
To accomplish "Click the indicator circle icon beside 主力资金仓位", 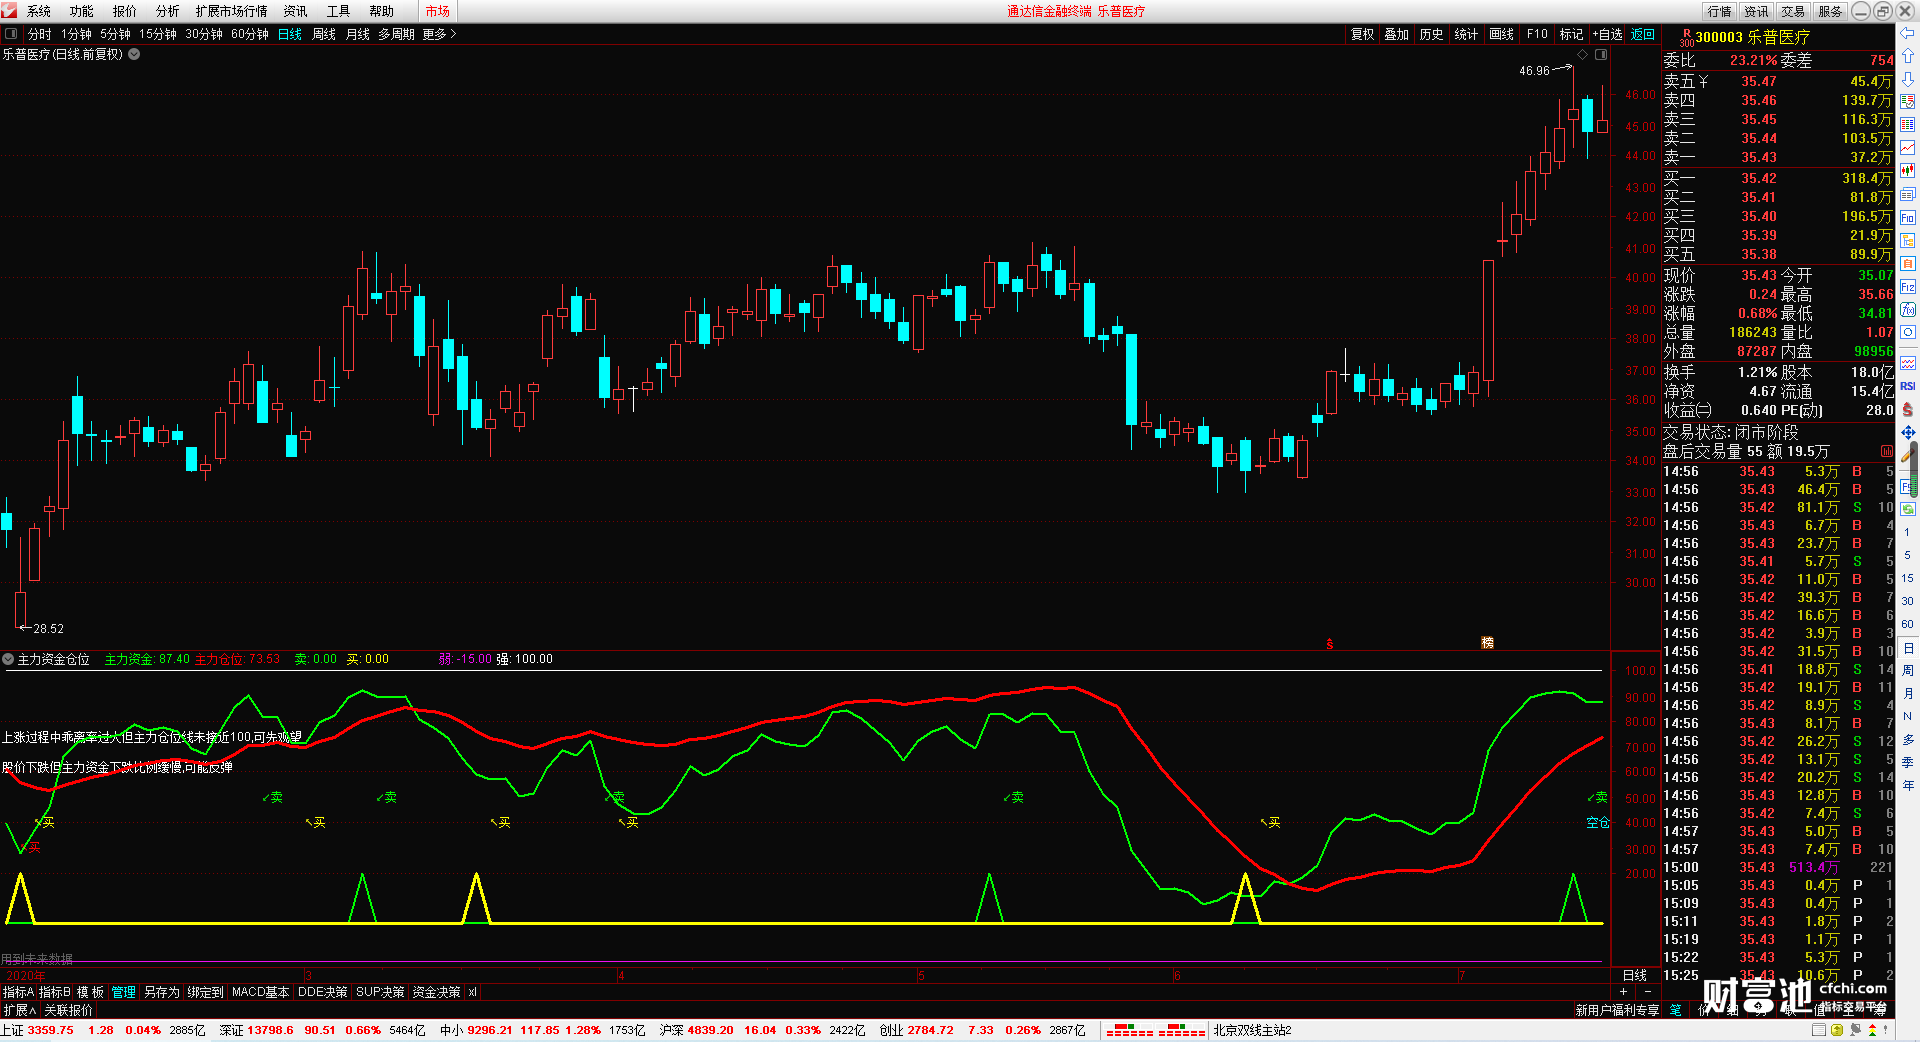I will [x=8, y=659].
